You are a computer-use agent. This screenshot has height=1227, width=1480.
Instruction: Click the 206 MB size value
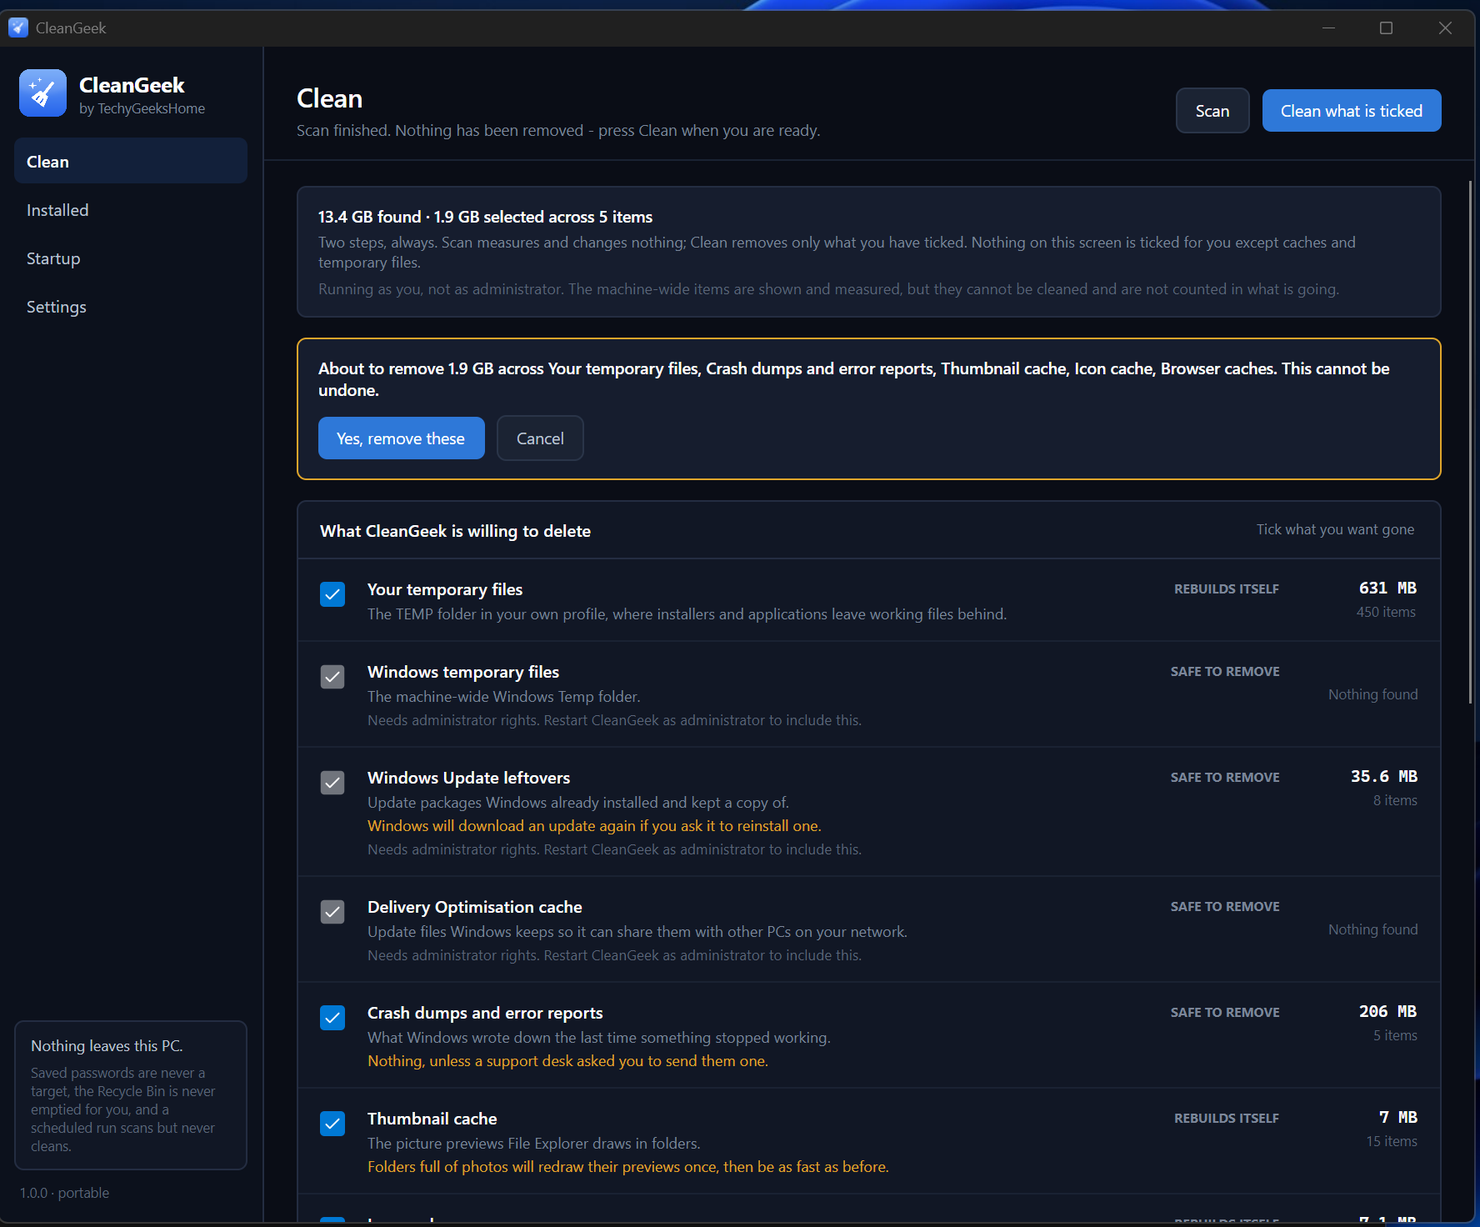point(1387,1011)
